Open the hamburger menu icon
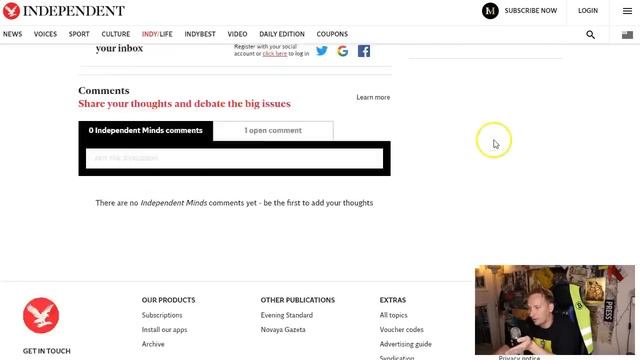This screenshot has height=360, width=640. pos(627,11)
